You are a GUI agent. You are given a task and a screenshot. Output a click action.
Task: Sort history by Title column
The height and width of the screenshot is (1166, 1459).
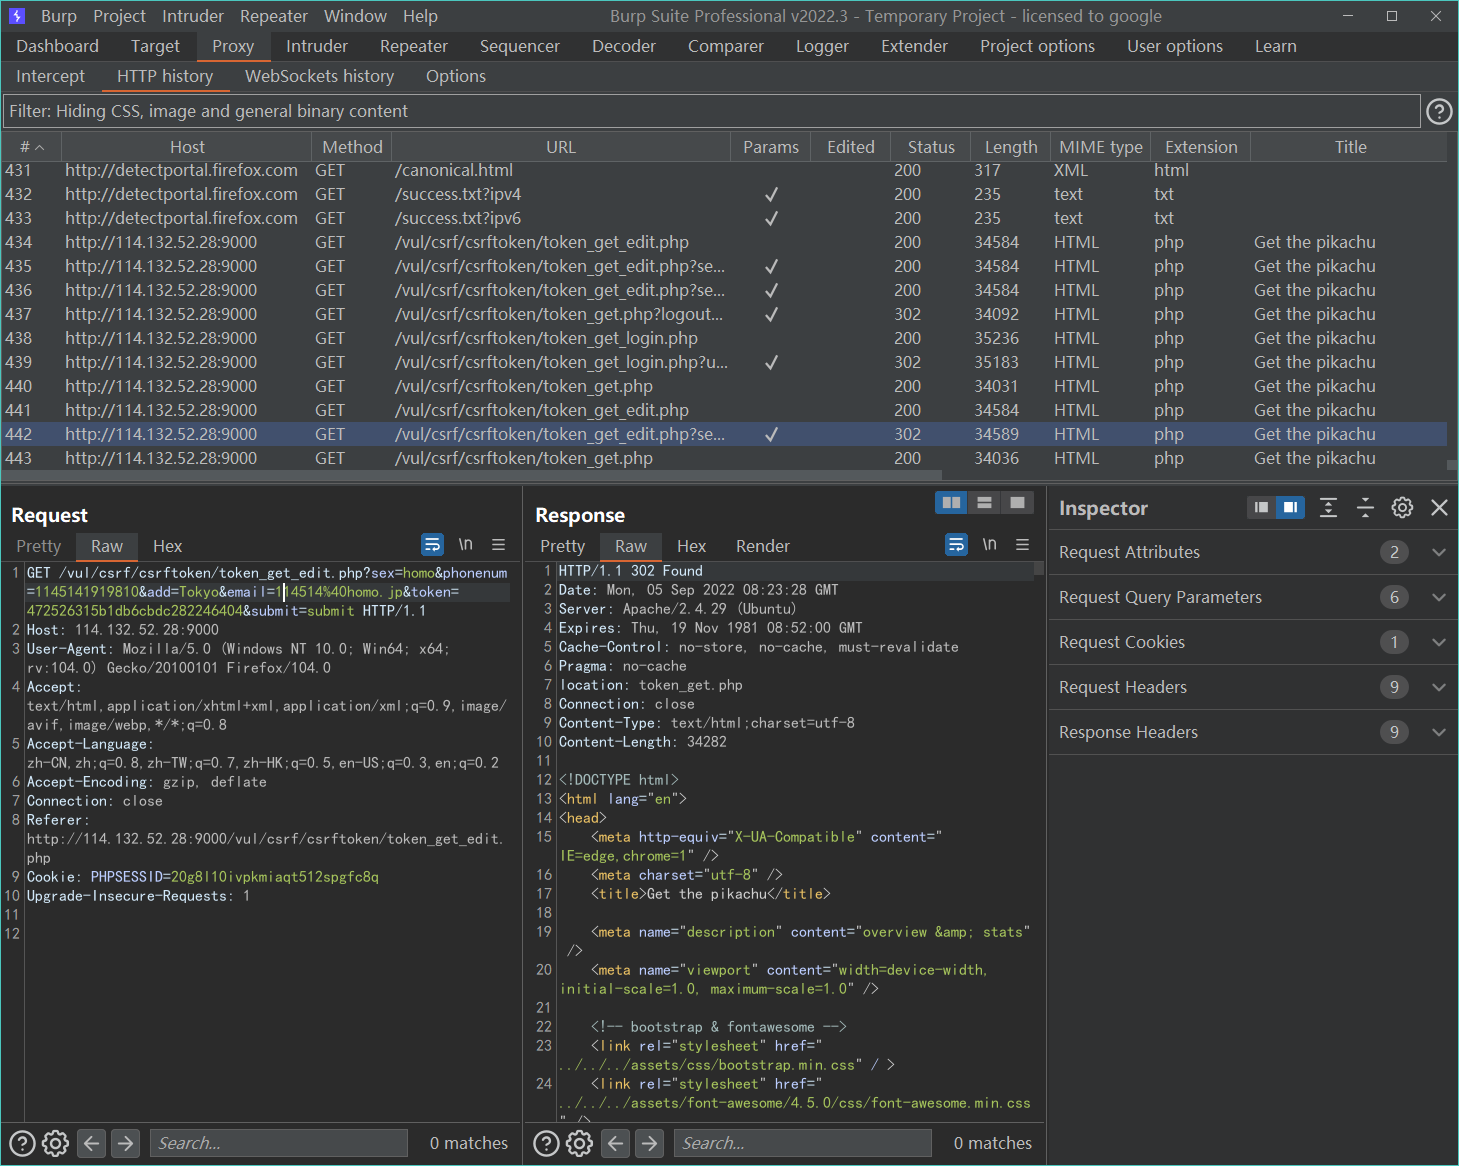[1349, 147]
